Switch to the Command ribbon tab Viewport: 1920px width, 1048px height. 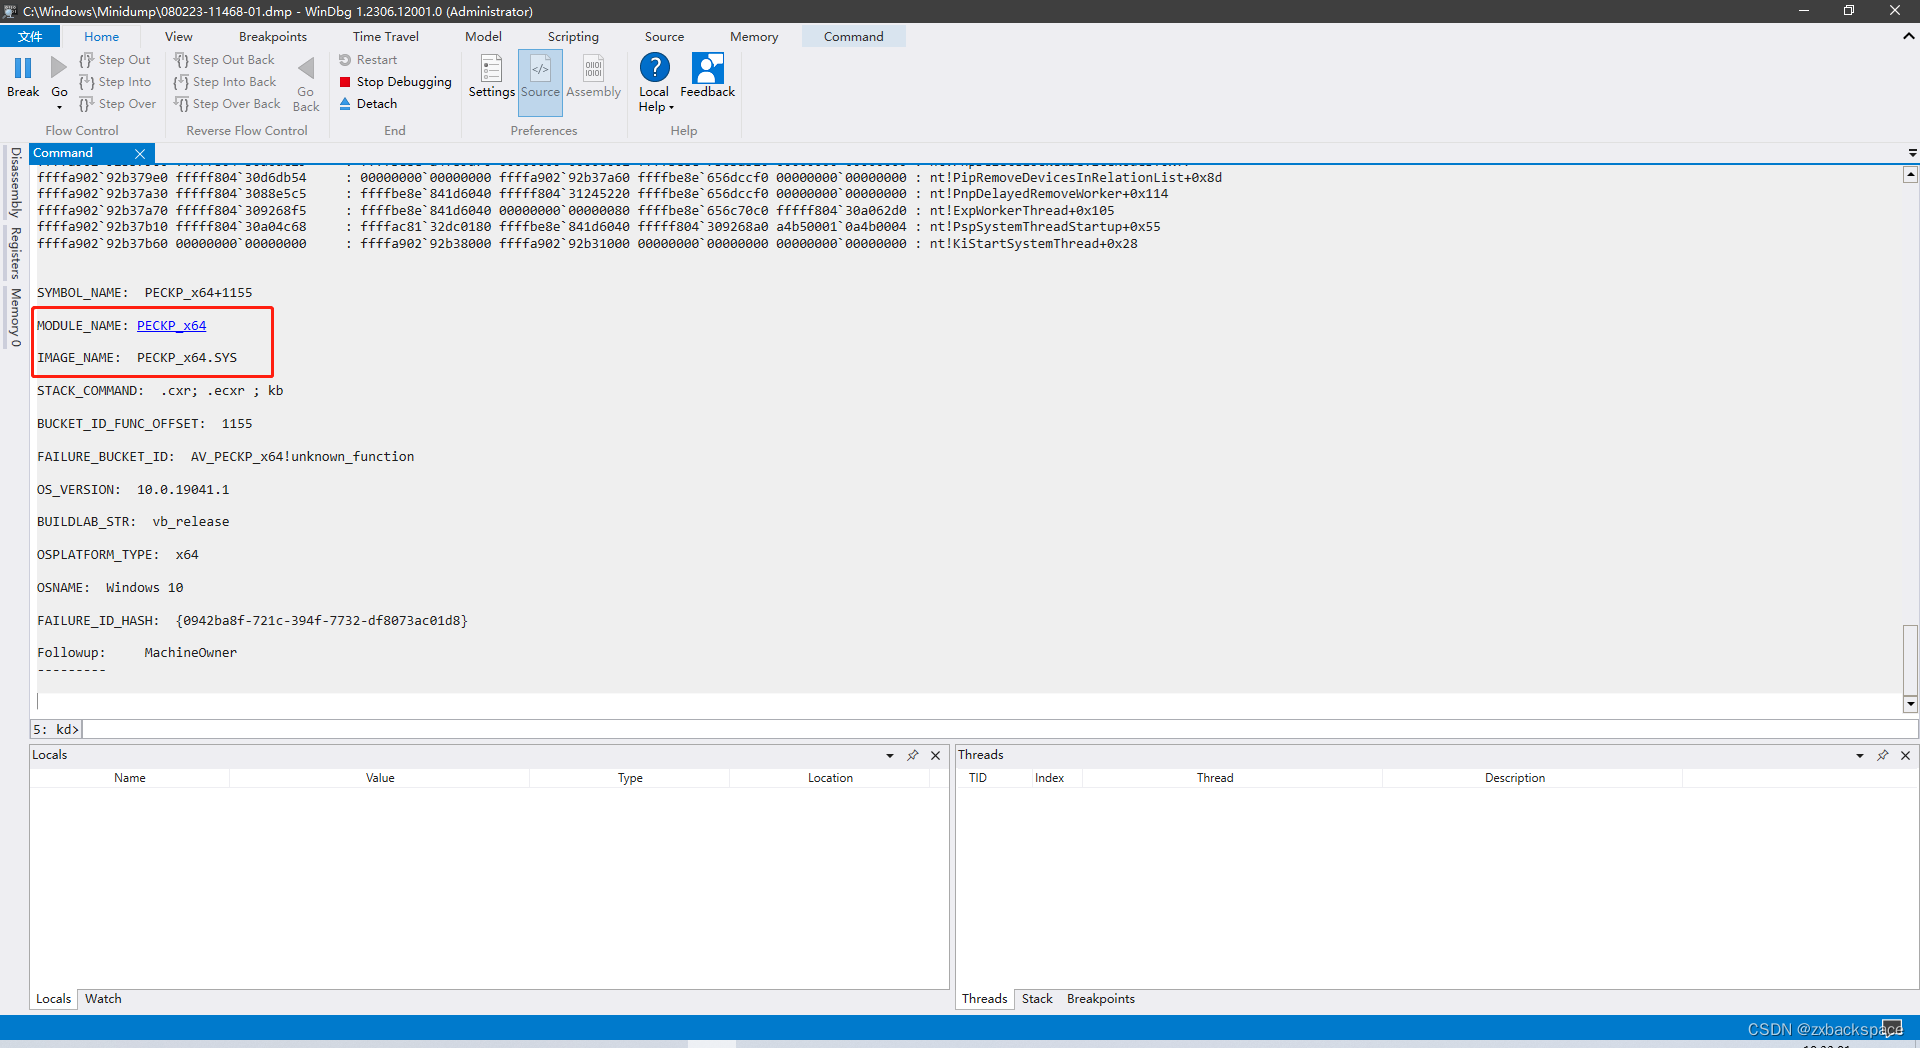(x=854, y=36)
